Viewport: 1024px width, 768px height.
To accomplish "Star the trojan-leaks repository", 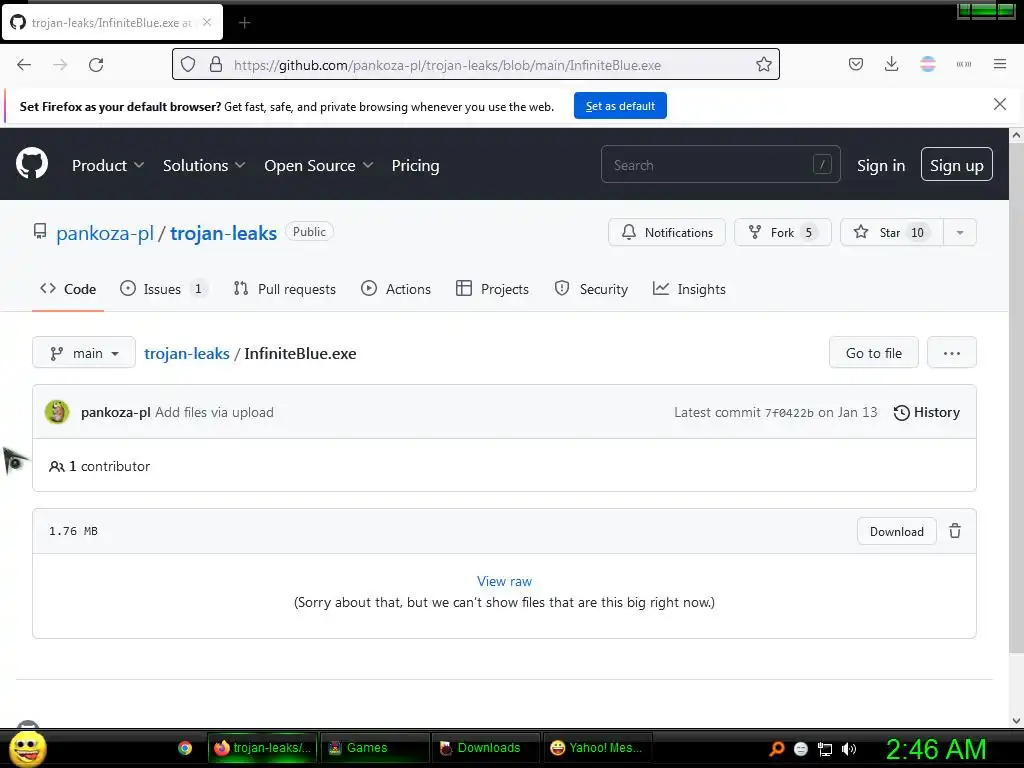I will tap(892, 232).
